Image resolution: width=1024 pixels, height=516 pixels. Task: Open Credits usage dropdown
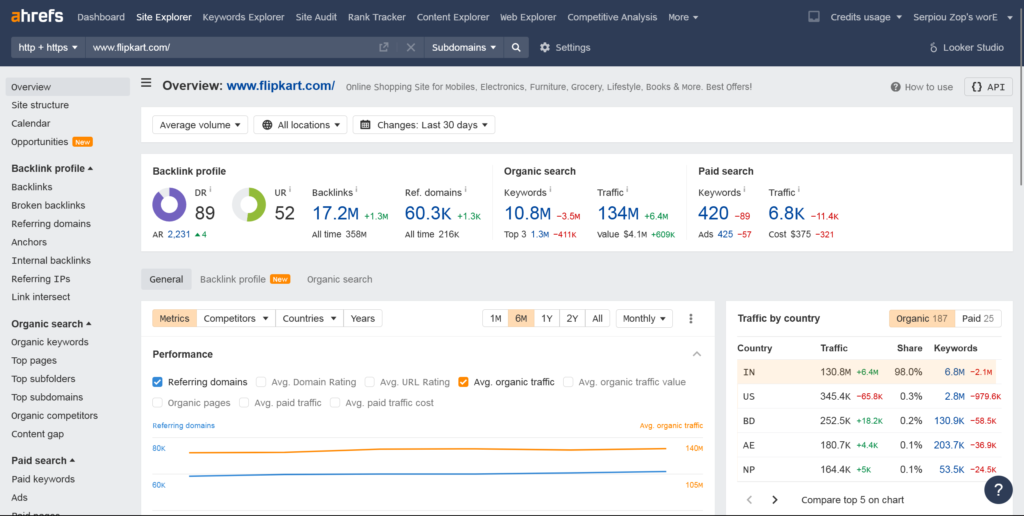point(866,17)
